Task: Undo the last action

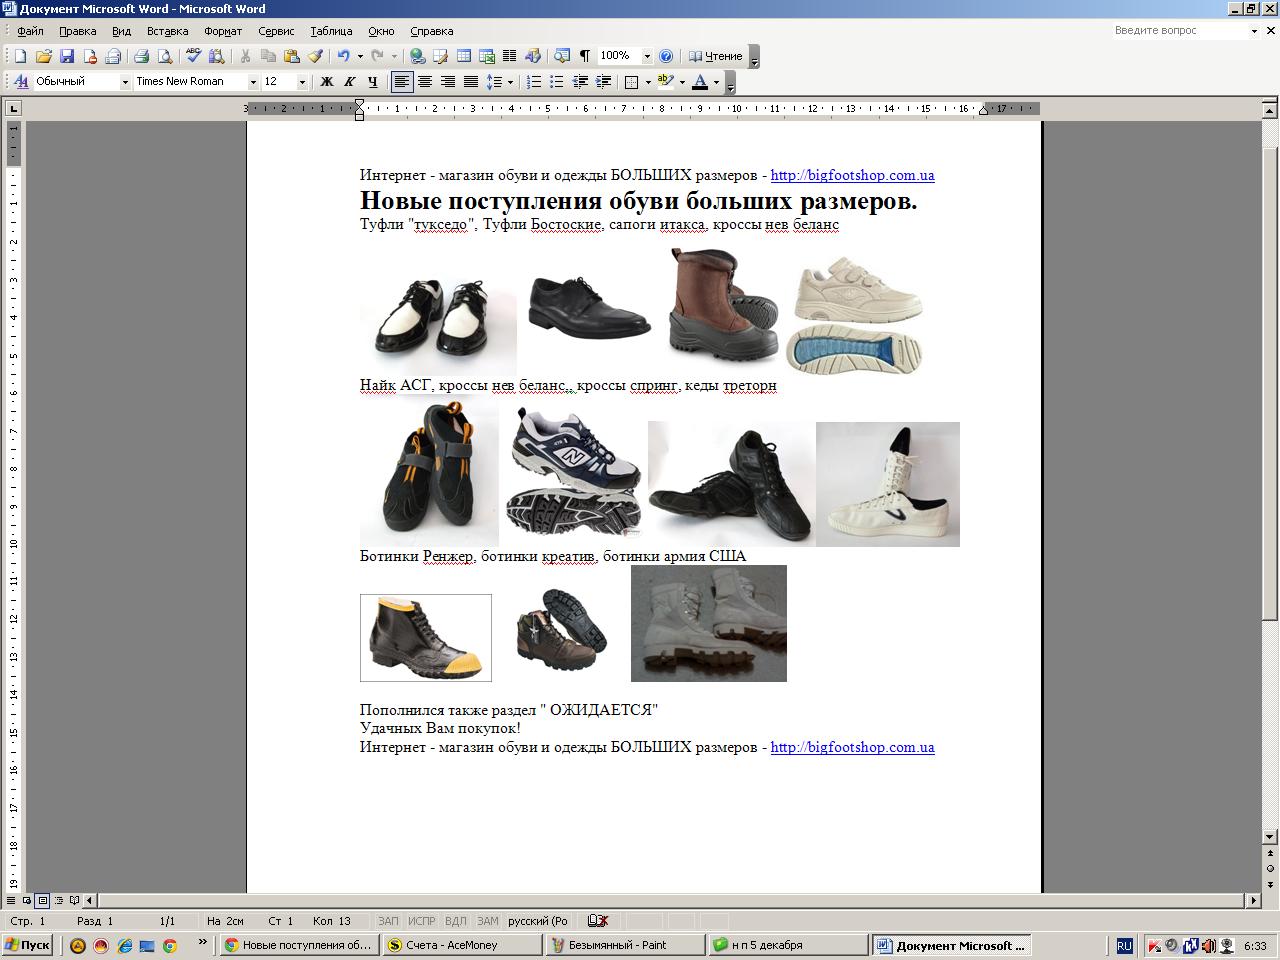Action: (x=343, y=57)
